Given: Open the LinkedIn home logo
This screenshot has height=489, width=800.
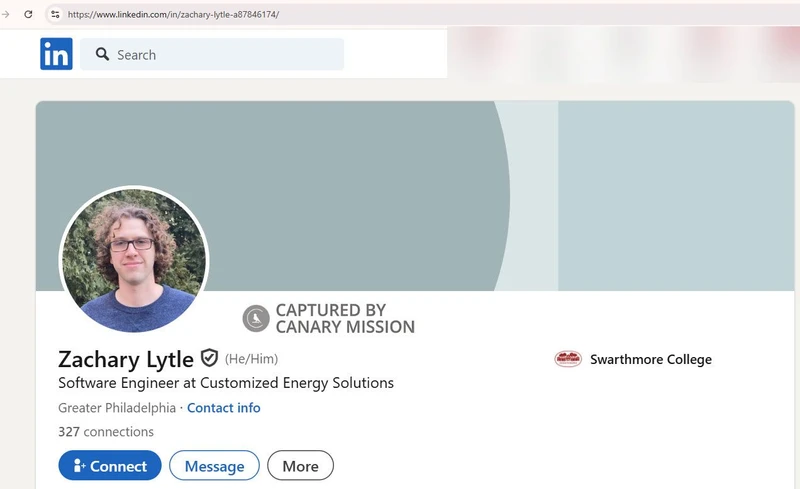Looking at the screenshot, I should 56,54.
